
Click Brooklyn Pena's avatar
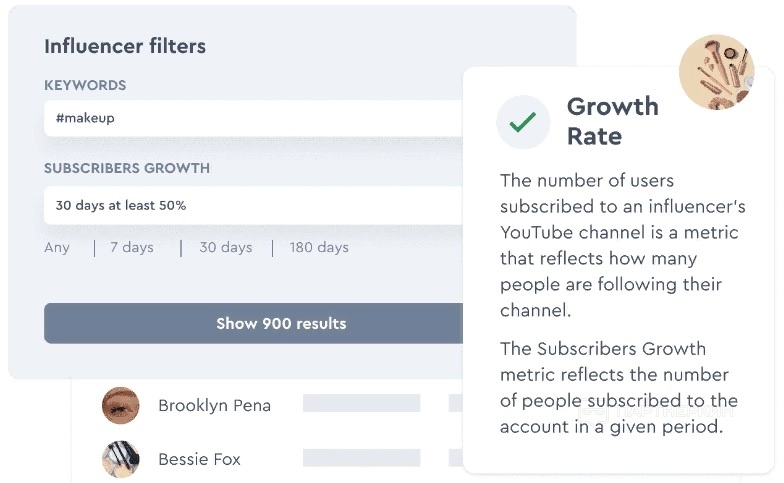pos(121,405)
